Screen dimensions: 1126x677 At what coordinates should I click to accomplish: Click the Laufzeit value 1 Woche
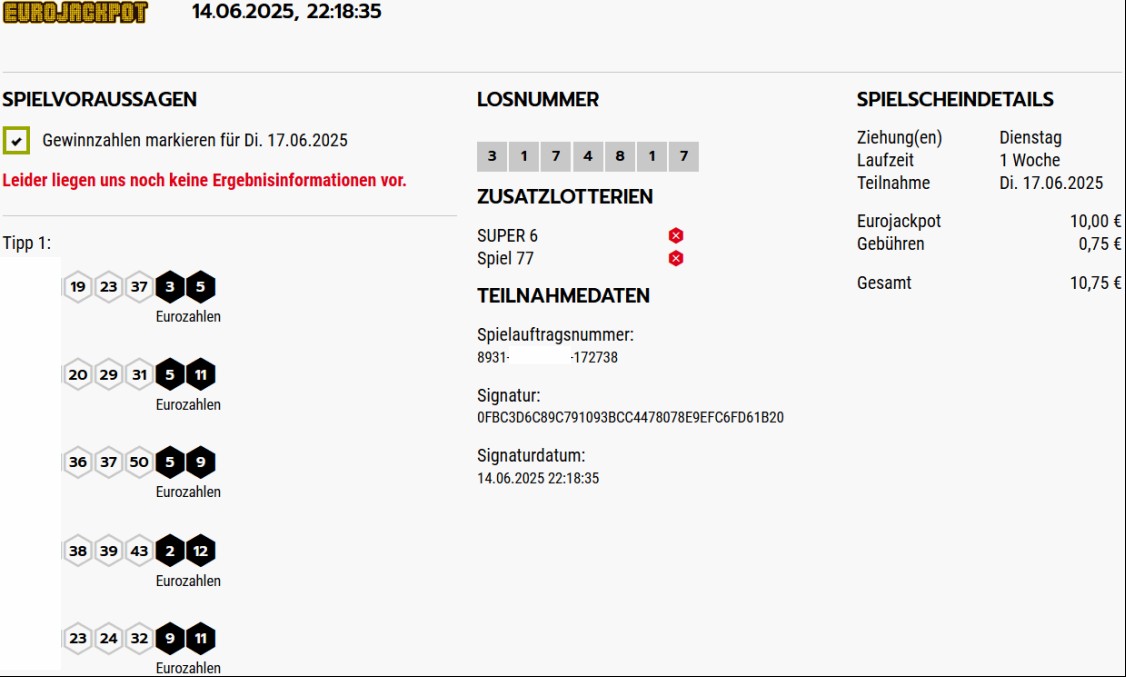tap(1030, 160)
